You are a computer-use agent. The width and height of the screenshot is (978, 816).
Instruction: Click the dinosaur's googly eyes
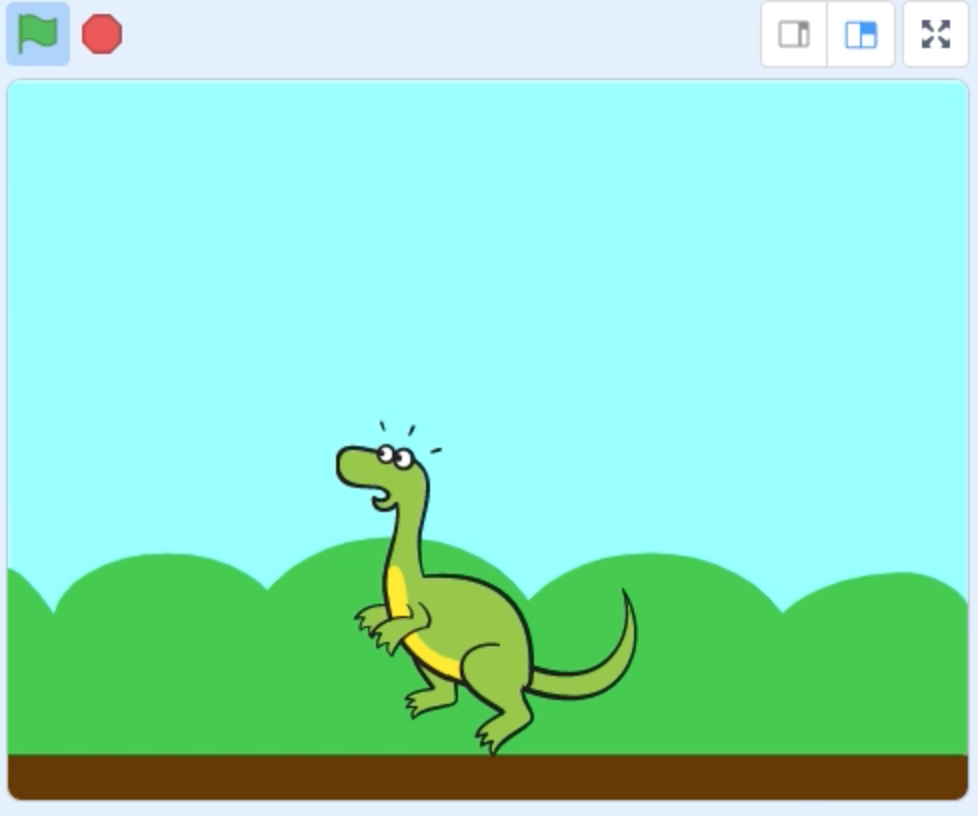tap(394, 456)
